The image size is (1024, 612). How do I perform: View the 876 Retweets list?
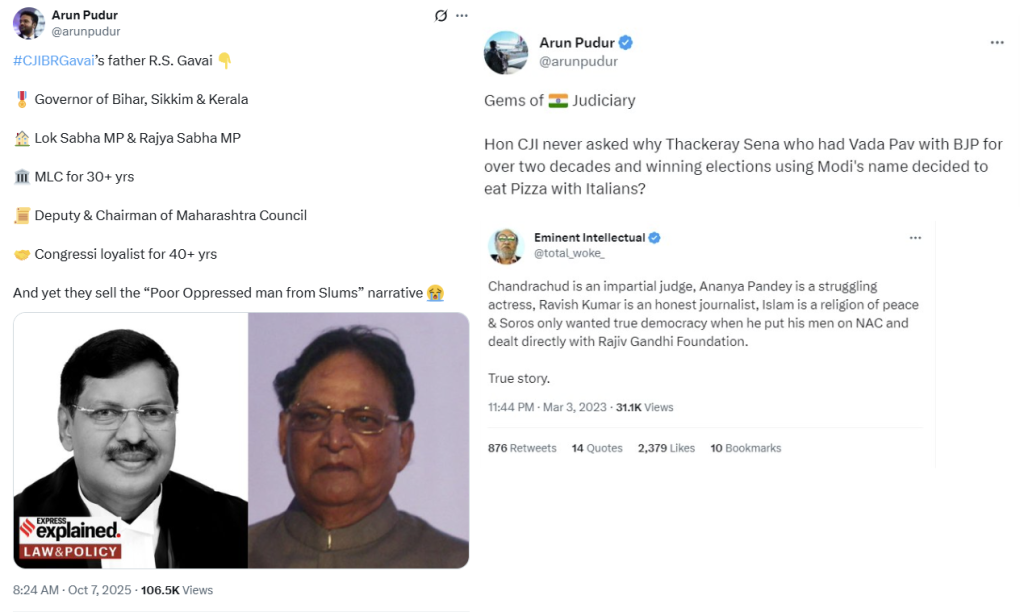(x=521, y=448)
